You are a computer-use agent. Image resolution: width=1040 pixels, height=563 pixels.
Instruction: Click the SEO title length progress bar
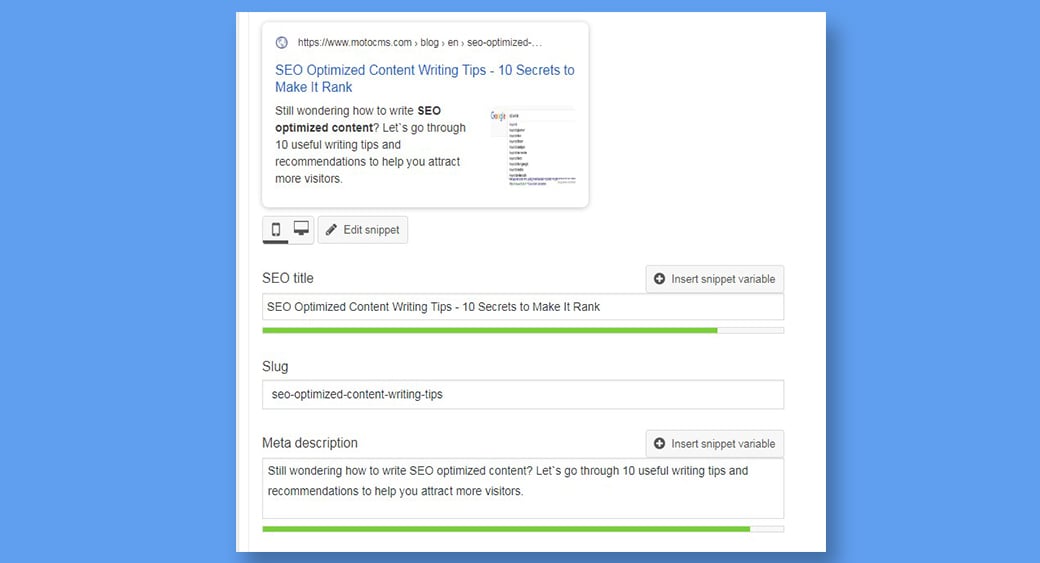point(522,330)
